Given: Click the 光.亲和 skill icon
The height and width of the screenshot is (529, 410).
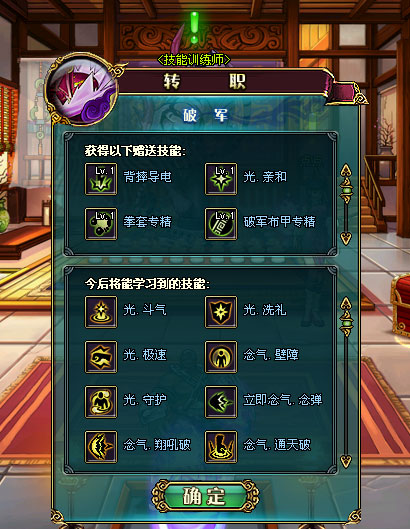Looking at the screenshot, I should pyautogui.click(x=221, y=179).
